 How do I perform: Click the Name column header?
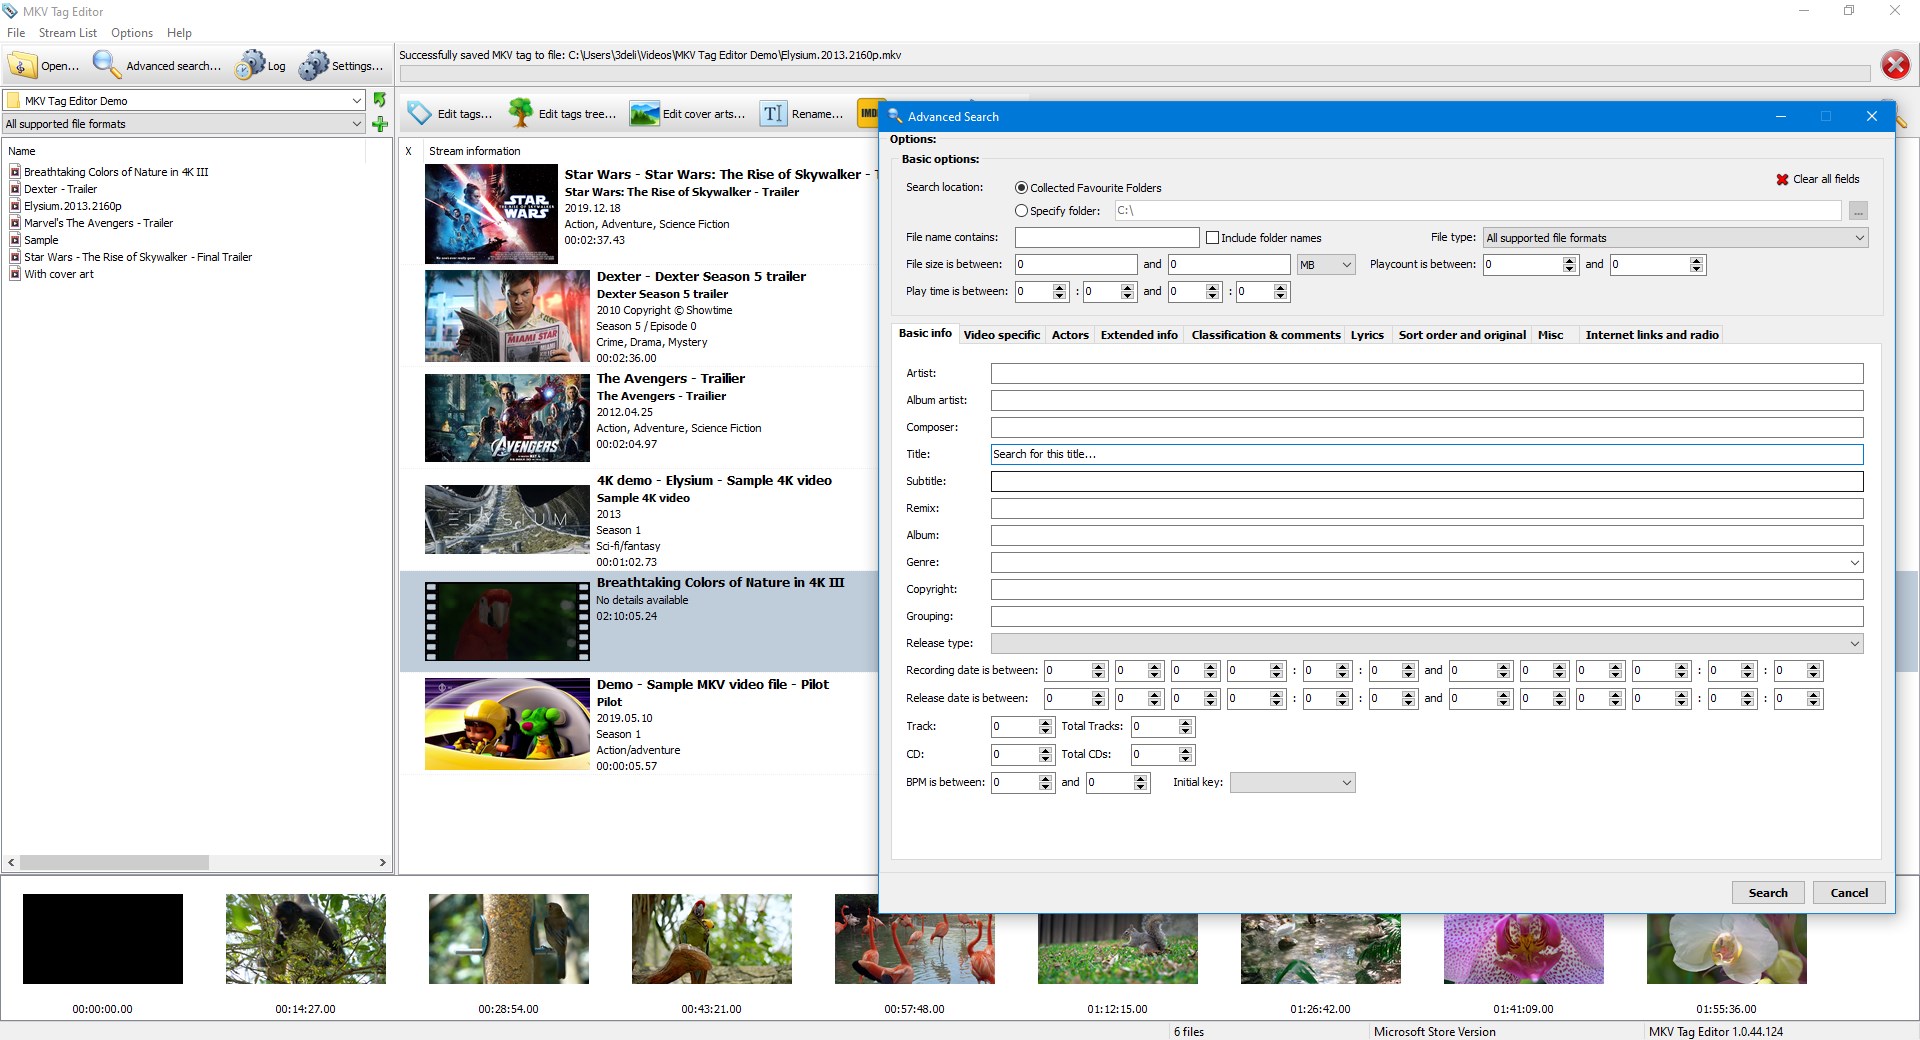(21, 151)
